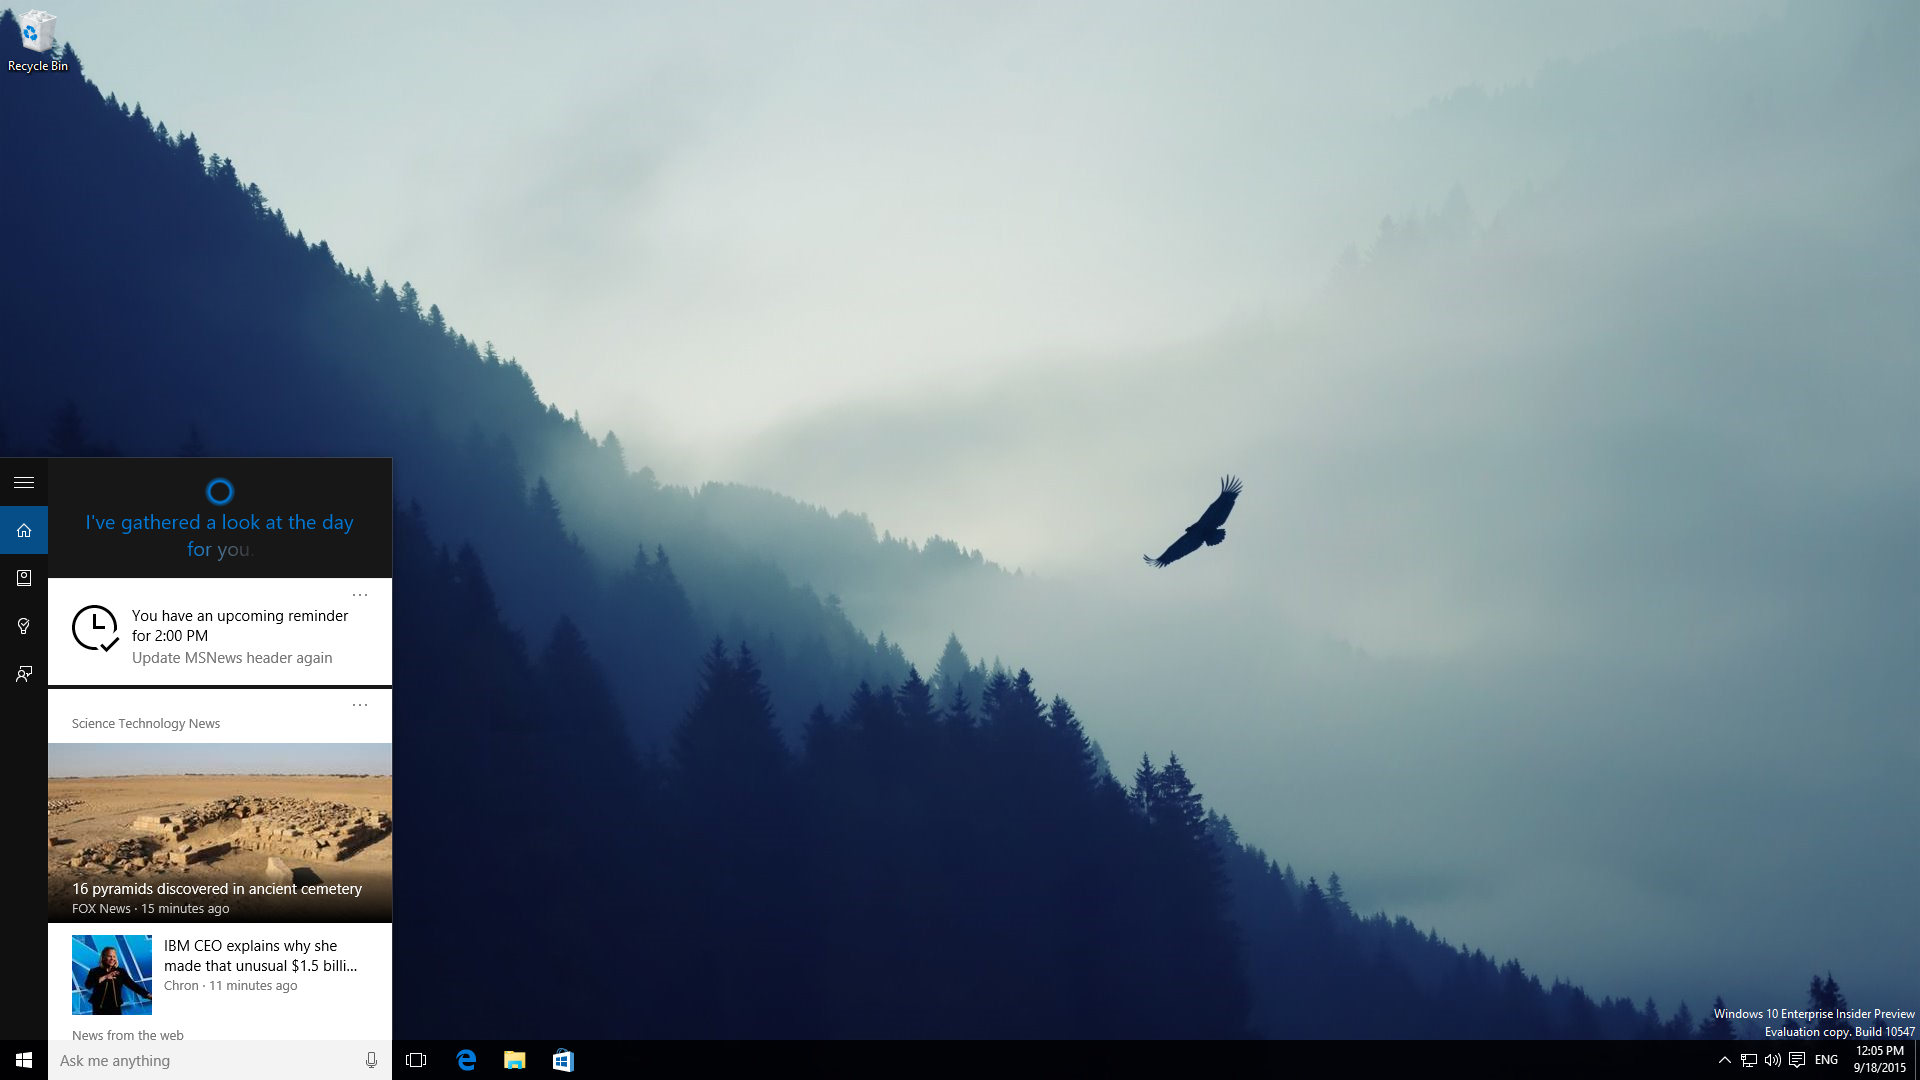Viewport: 1920px width, 1080px height.
Task: Show hidden system tray icons
Action: [1724, 1060]
